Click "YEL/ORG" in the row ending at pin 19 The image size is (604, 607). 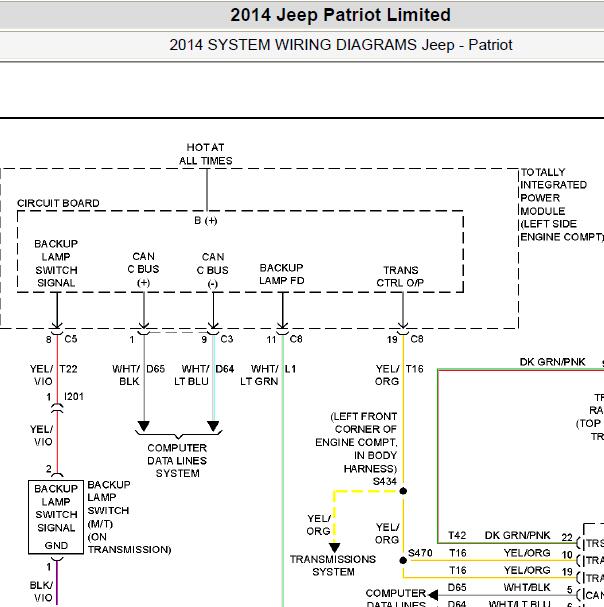(x=527, y=570)
